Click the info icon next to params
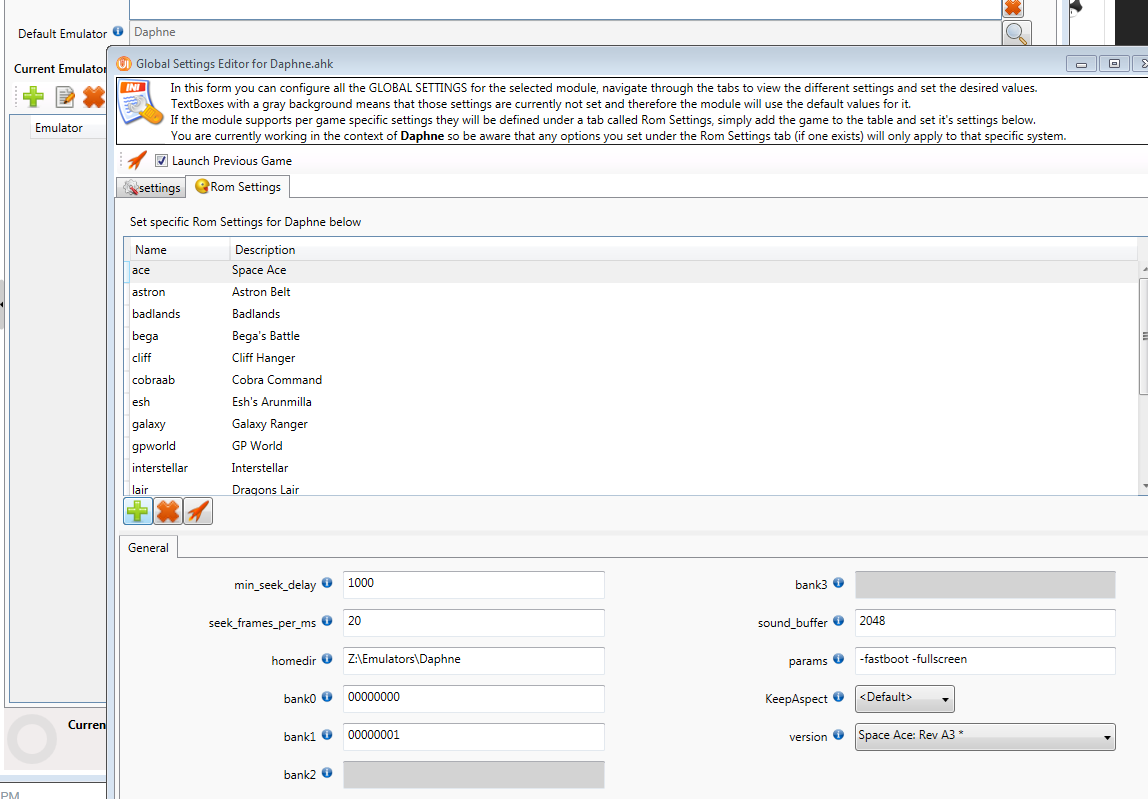 point(839,659)
